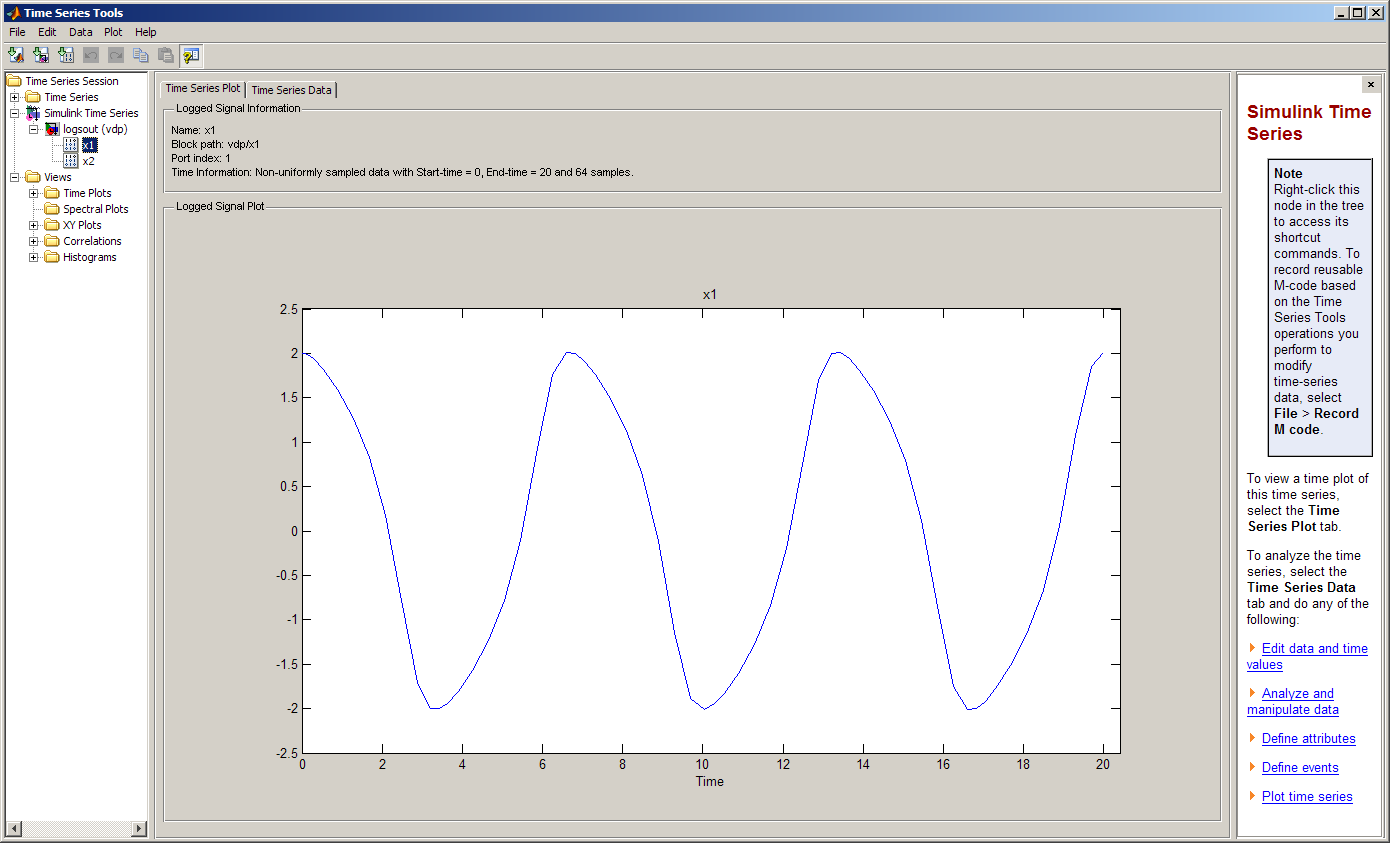Click the Copy toolbar icon
Viewport: 1390px width, 843px height.
(141, 55)
